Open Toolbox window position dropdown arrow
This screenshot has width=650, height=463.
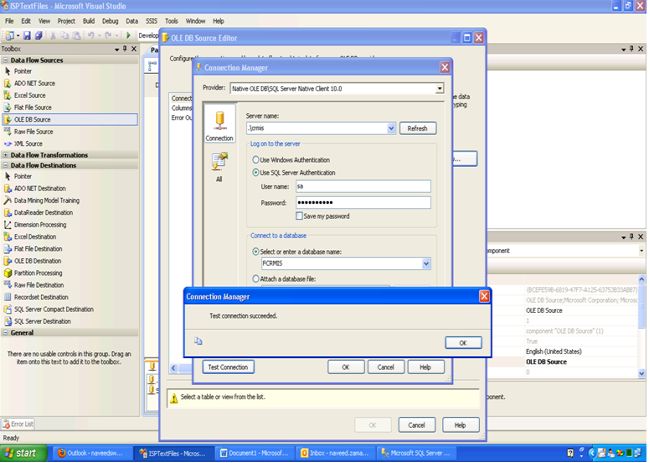tap(117, 49)
